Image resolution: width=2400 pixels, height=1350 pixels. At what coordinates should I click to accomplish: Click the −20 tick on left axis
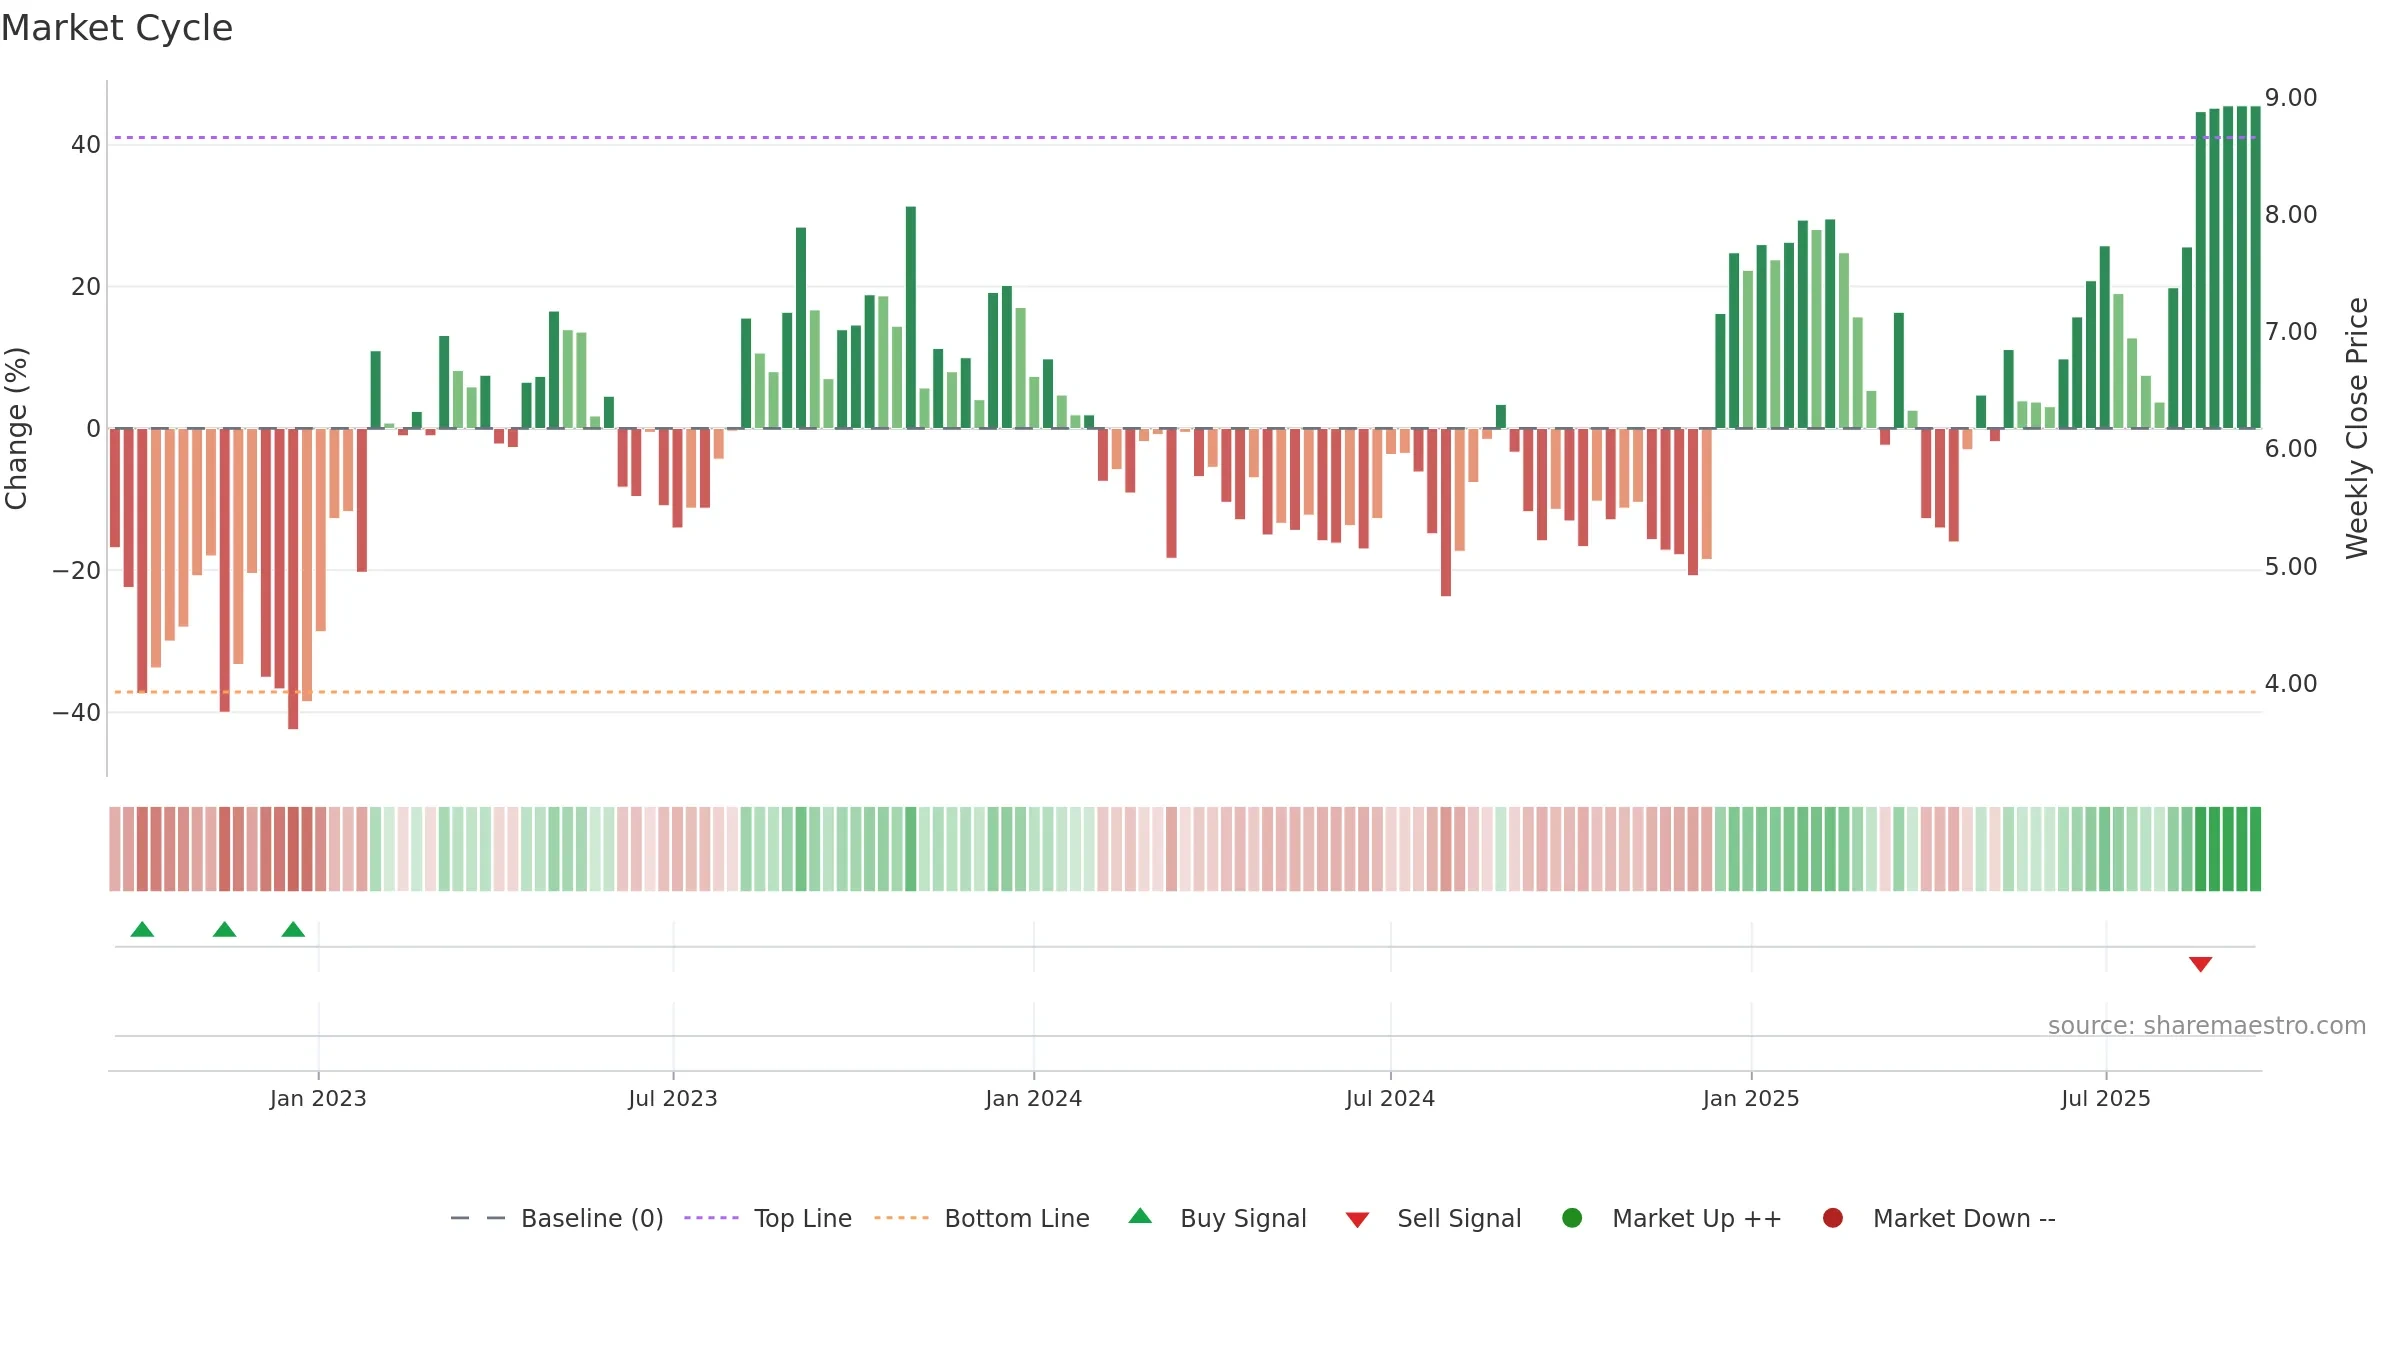click(77, 571)
